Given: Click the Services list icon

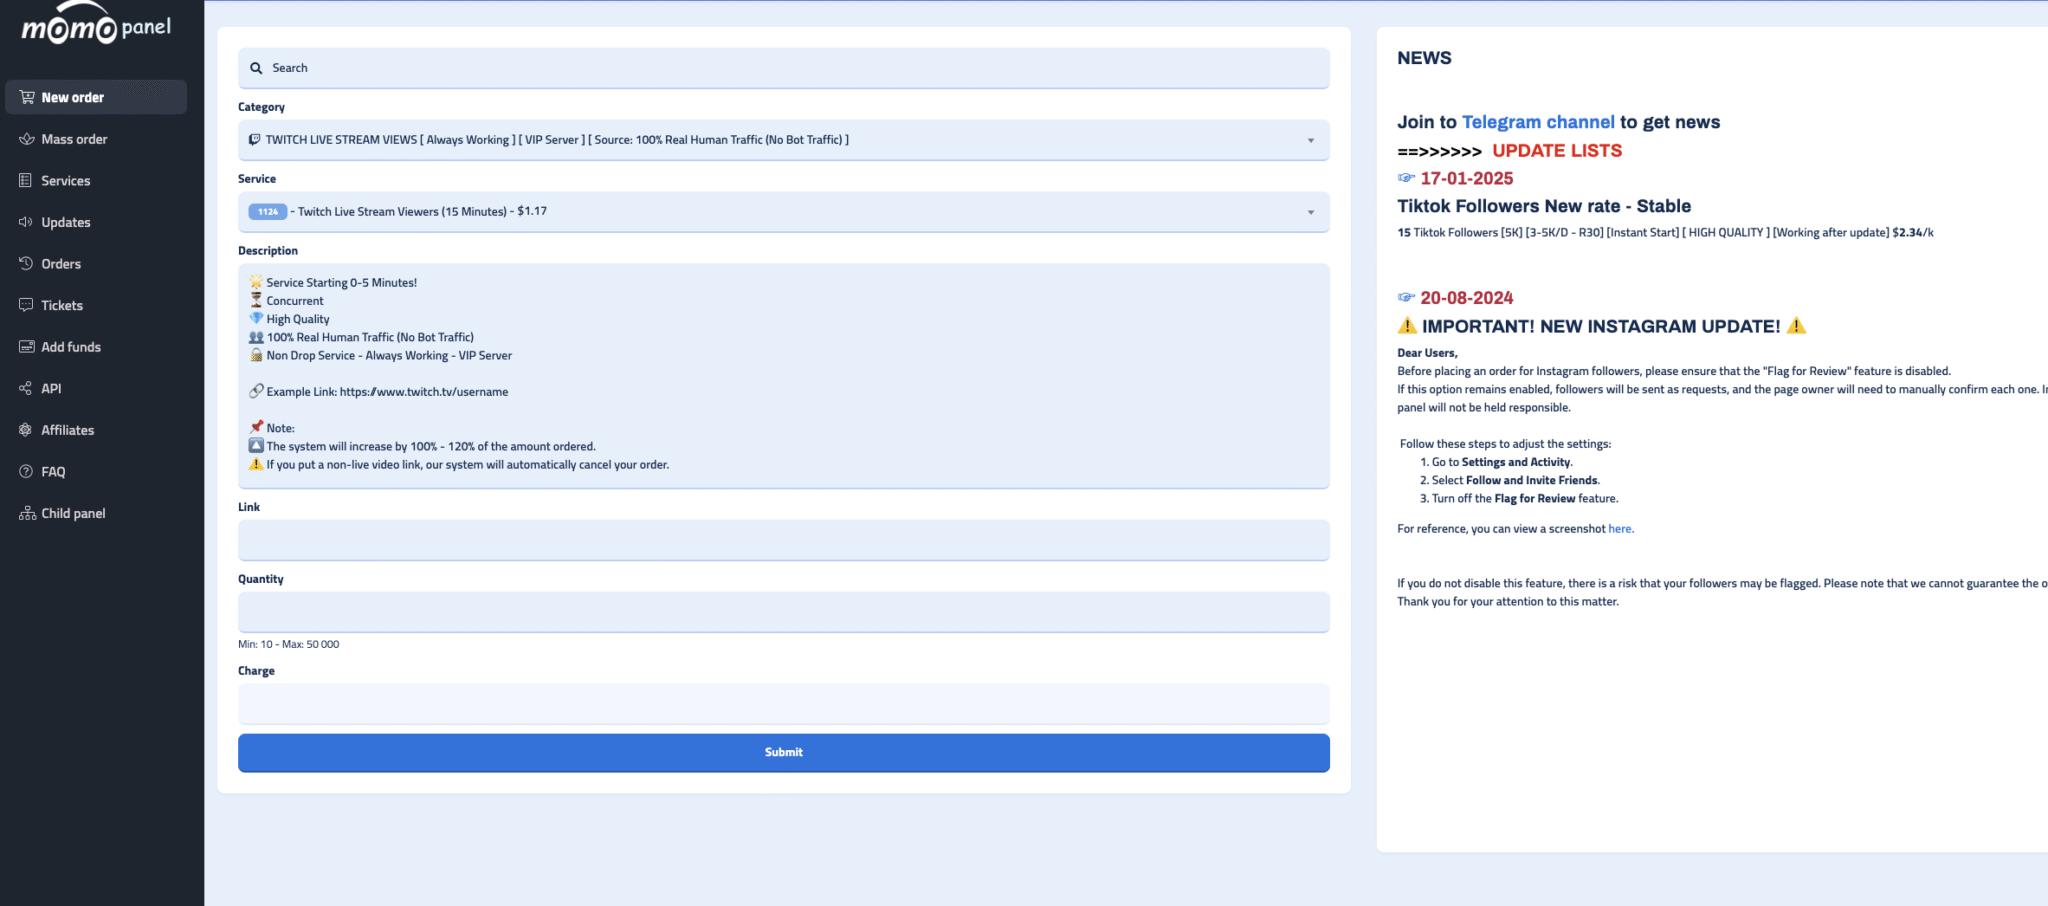Looking at the screenshot, I should pyautogui.click(x=26, y=180).
